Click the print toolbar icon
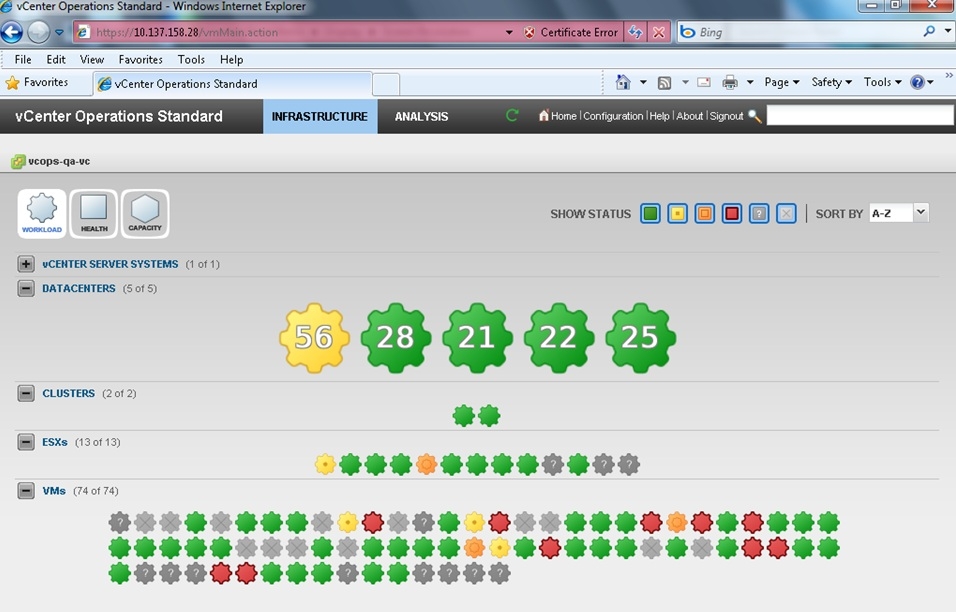The image size is (956, 612). [730, 82]
